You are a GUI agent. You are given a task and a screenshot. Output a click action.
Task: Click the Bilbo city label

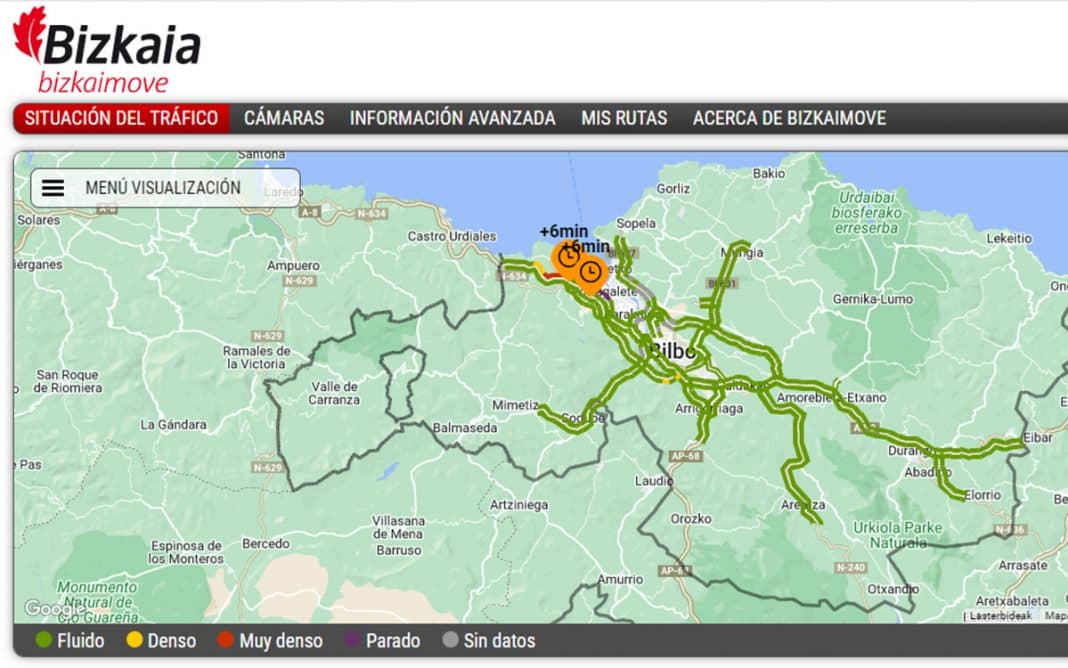coord(672,351)
